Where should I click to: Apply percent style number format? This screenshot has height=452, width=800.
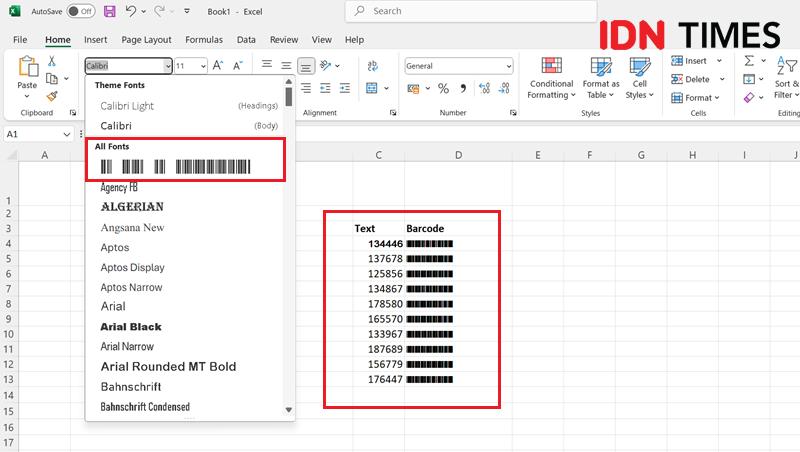(x=443, y=88)
